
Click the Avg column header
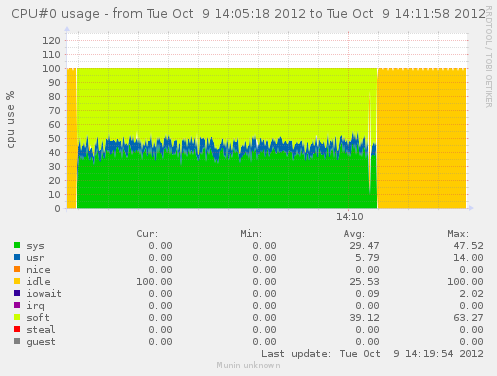coord(354,234)
